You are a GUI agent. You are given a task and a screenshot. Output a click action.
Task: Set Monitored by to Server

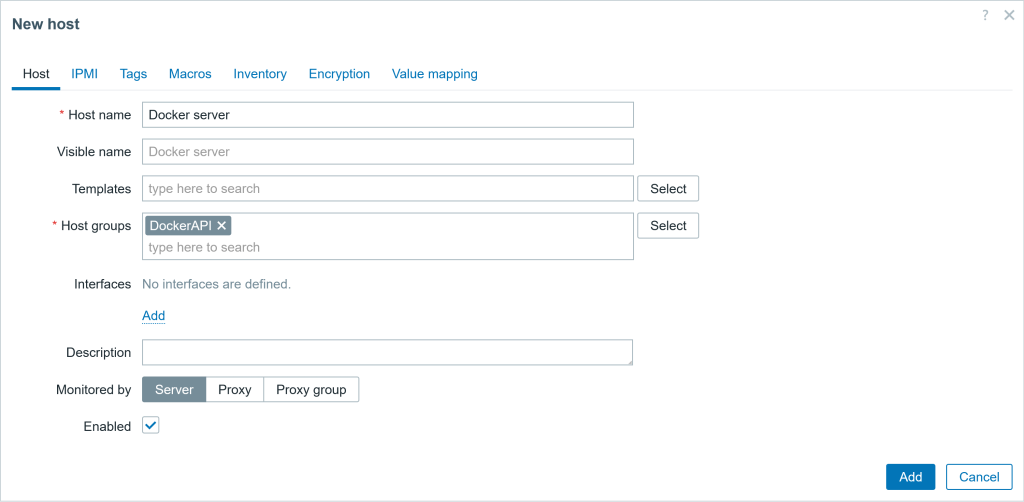pos(174,389)
